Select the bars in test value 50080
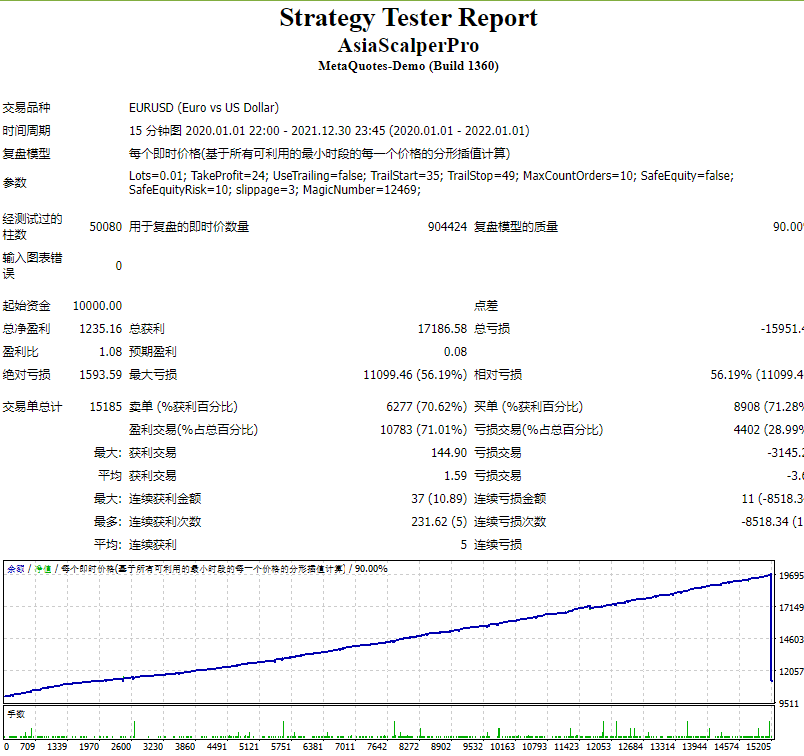804x756 pixels. (105, 227)
